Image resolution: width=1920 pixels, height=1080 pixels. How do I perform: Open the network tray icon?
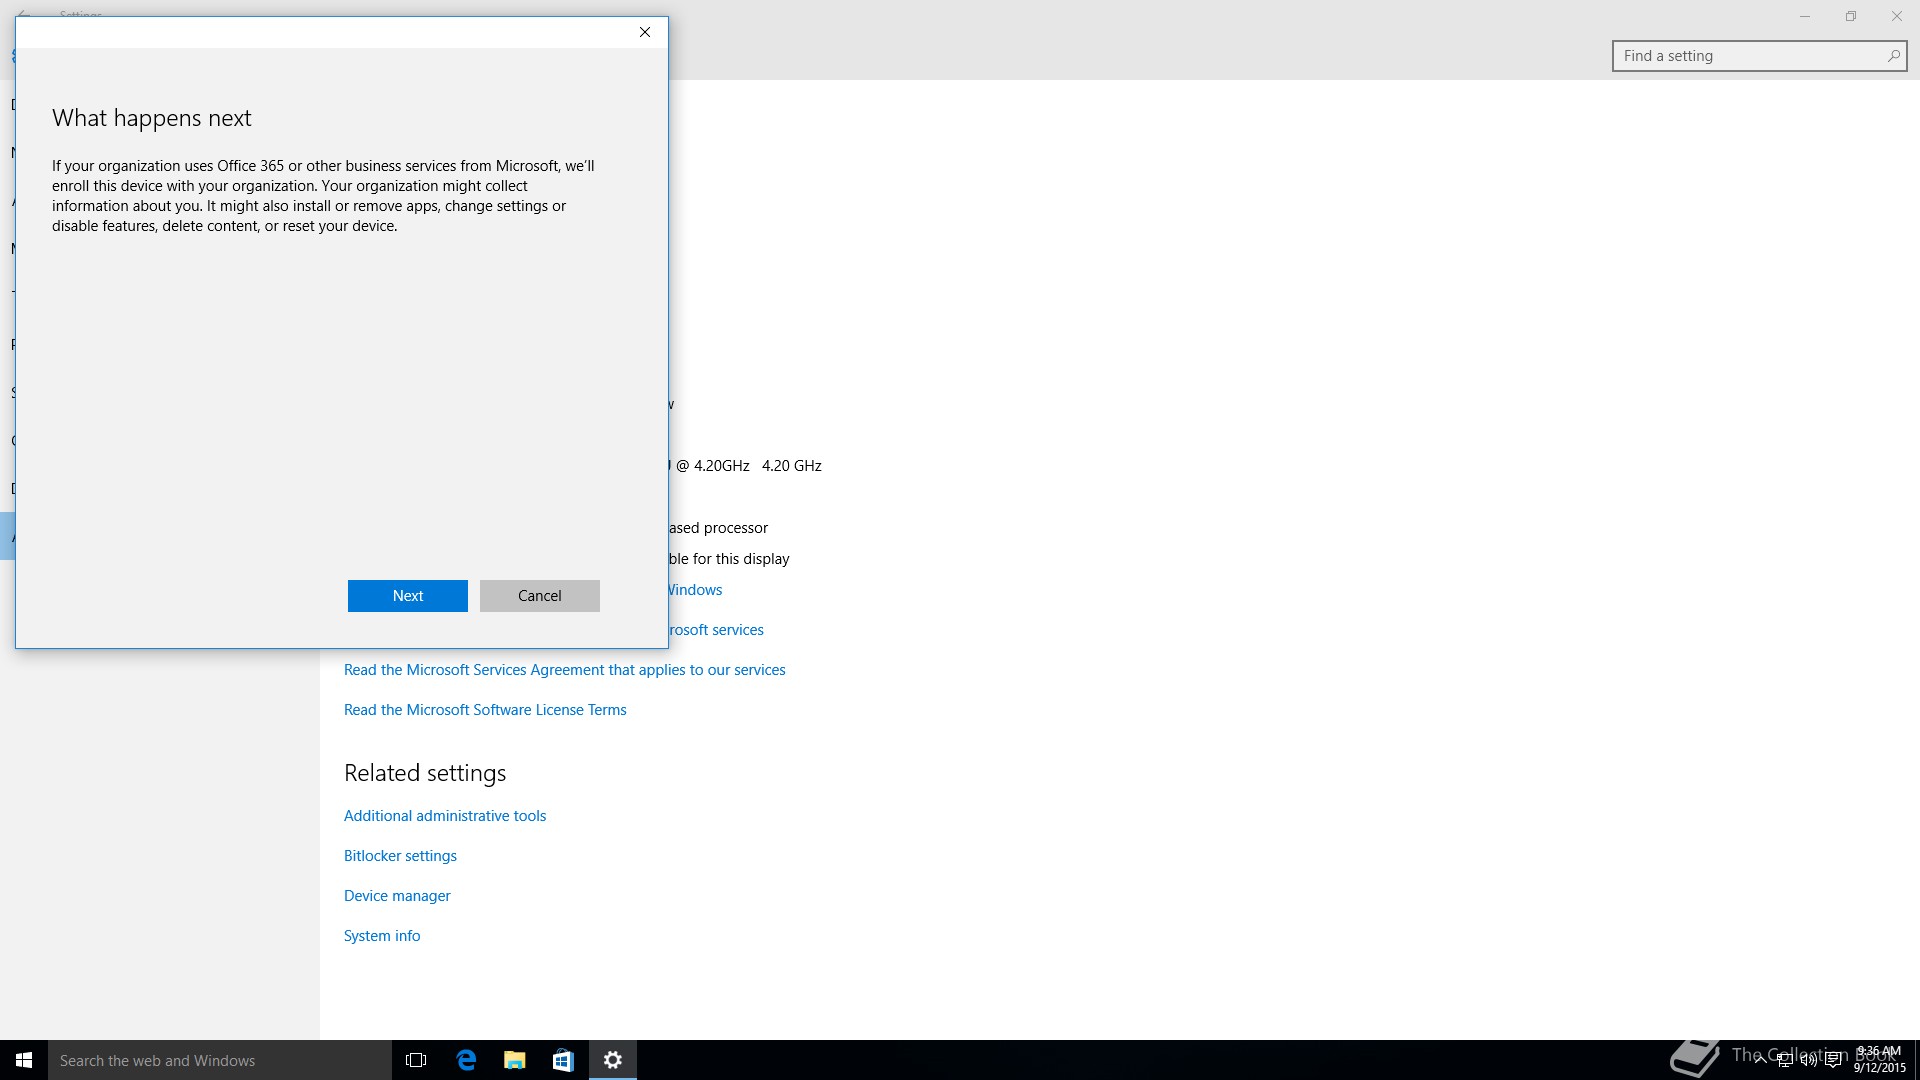(x=1784, y=1061)
